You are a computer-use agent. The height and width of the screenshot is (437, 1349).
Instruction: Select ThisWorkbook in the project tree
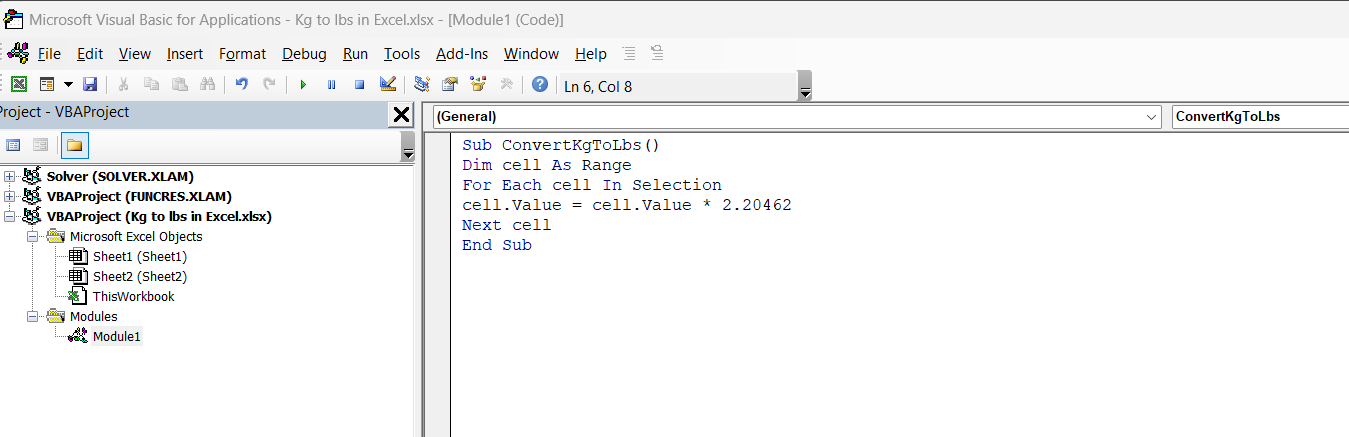134,297
